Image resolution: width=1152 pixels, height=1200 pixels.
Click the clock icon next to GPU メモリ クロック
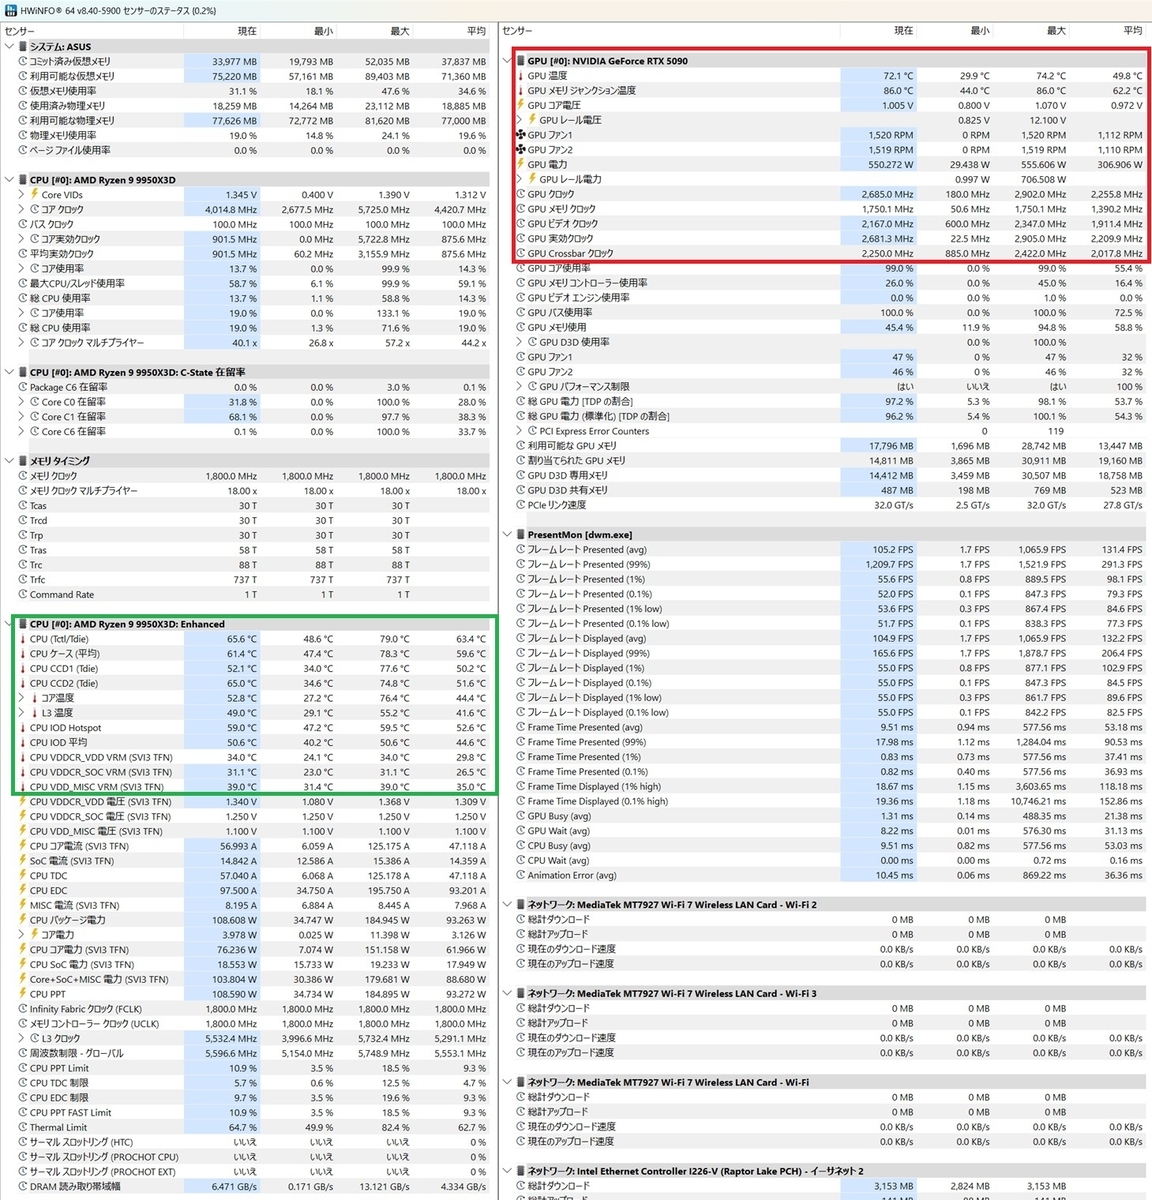(x=521, y=209)
